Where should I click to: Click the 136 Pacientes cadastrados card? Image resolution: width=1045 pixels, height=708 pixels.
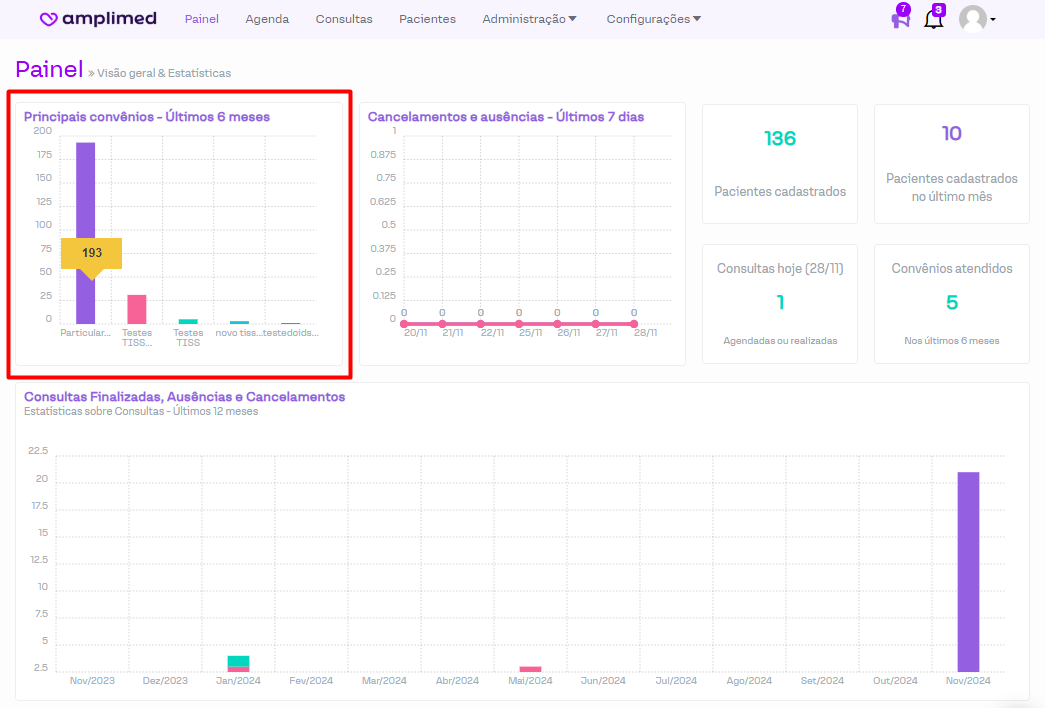tap(780, 163)
